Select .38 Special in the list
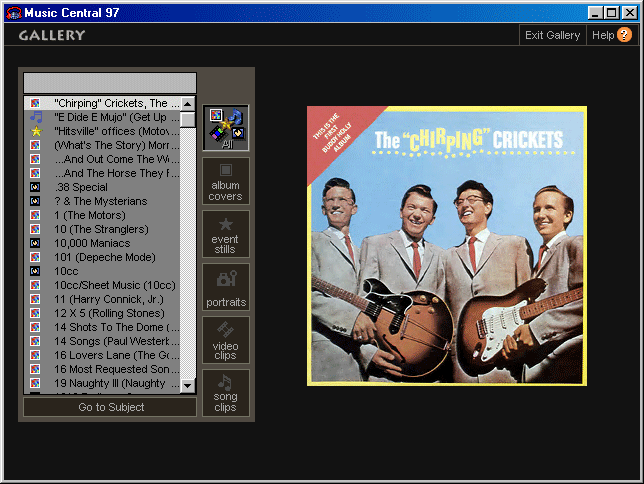The height and width of the screenshot is (484, 644). 102,187
